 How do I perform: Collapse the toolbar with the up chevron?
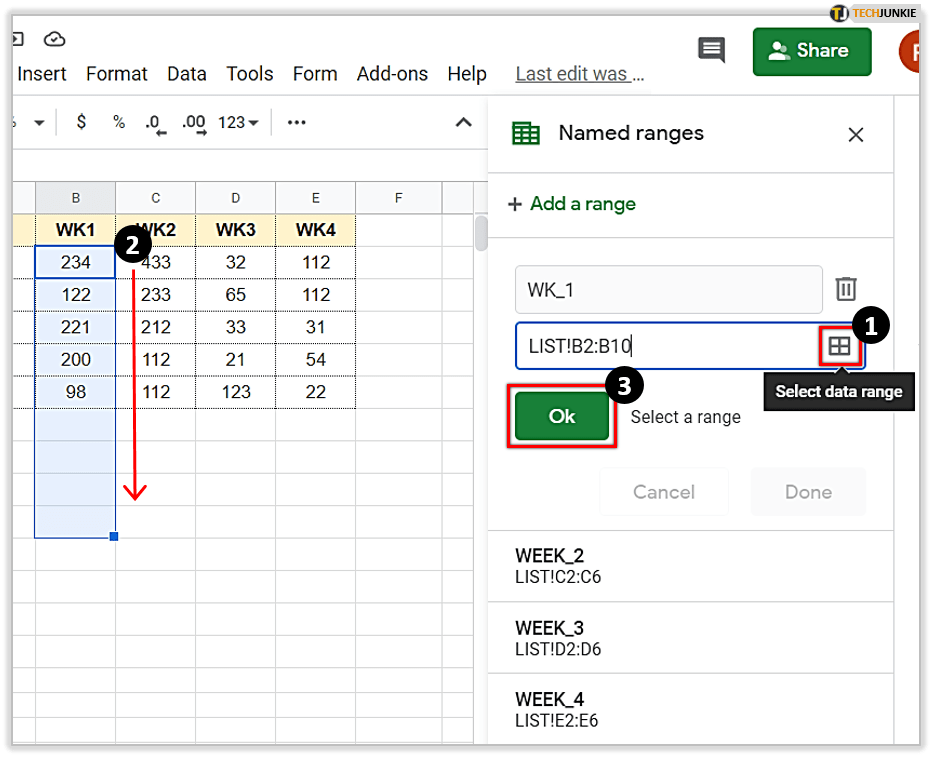463,122
